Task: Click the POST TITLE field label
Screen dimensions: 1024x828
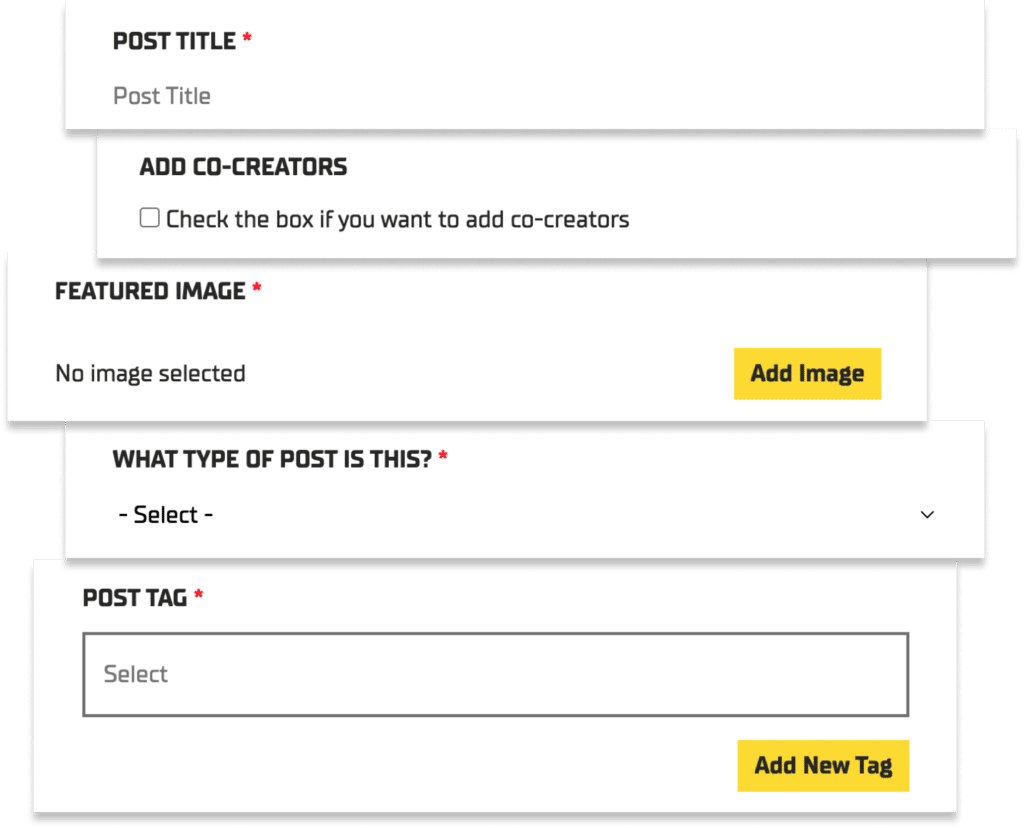Action: (x=174, y=42)
